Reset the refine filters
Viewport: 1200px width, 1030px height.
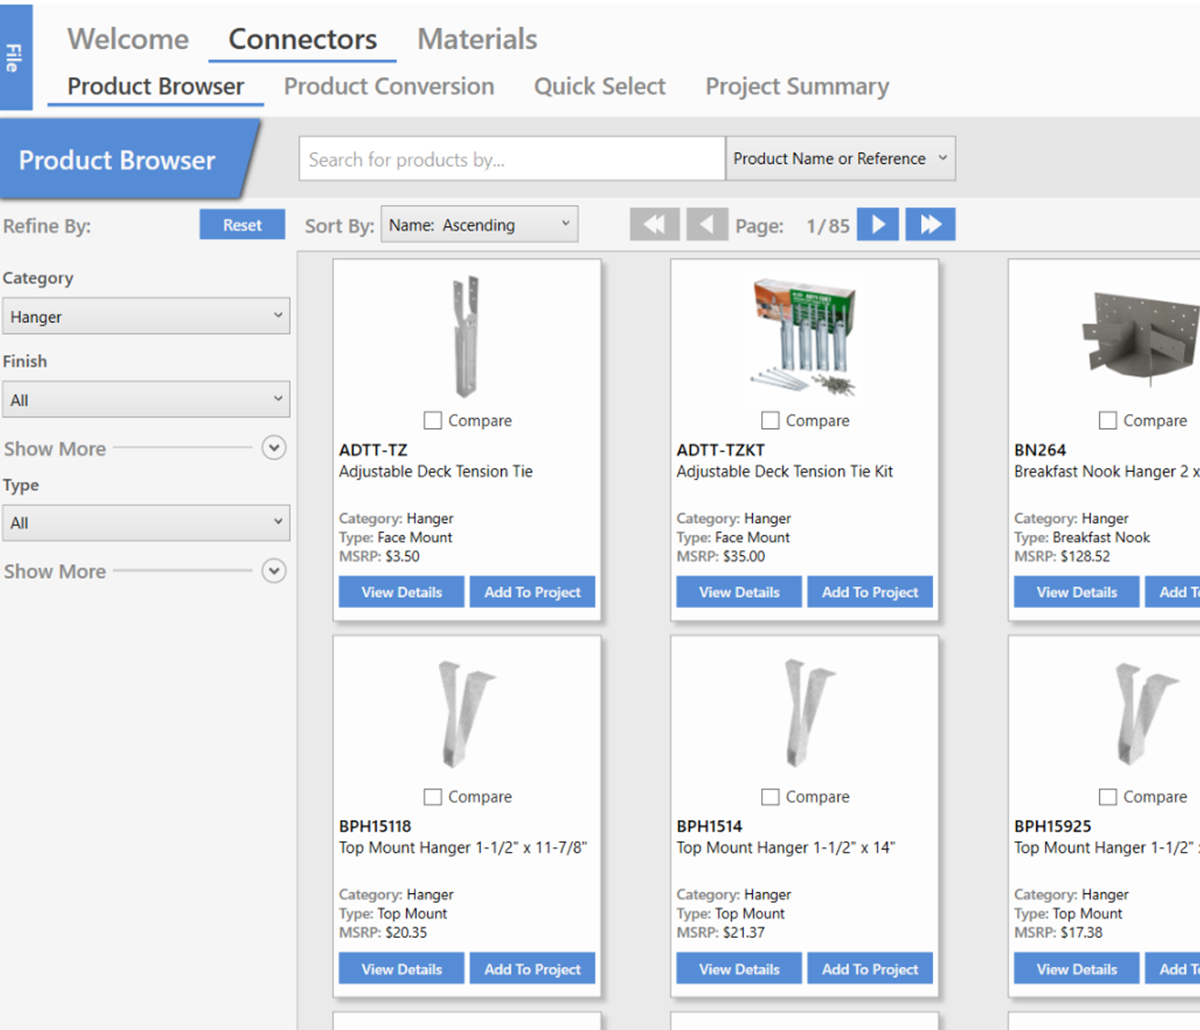pyautogui.click(x=242, y=225)
